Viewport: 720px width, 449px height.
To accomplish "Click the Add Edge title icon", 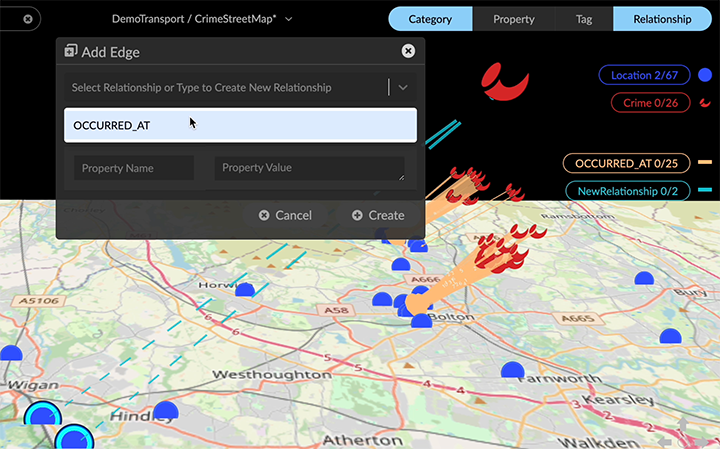I will [x=71, y=51].
